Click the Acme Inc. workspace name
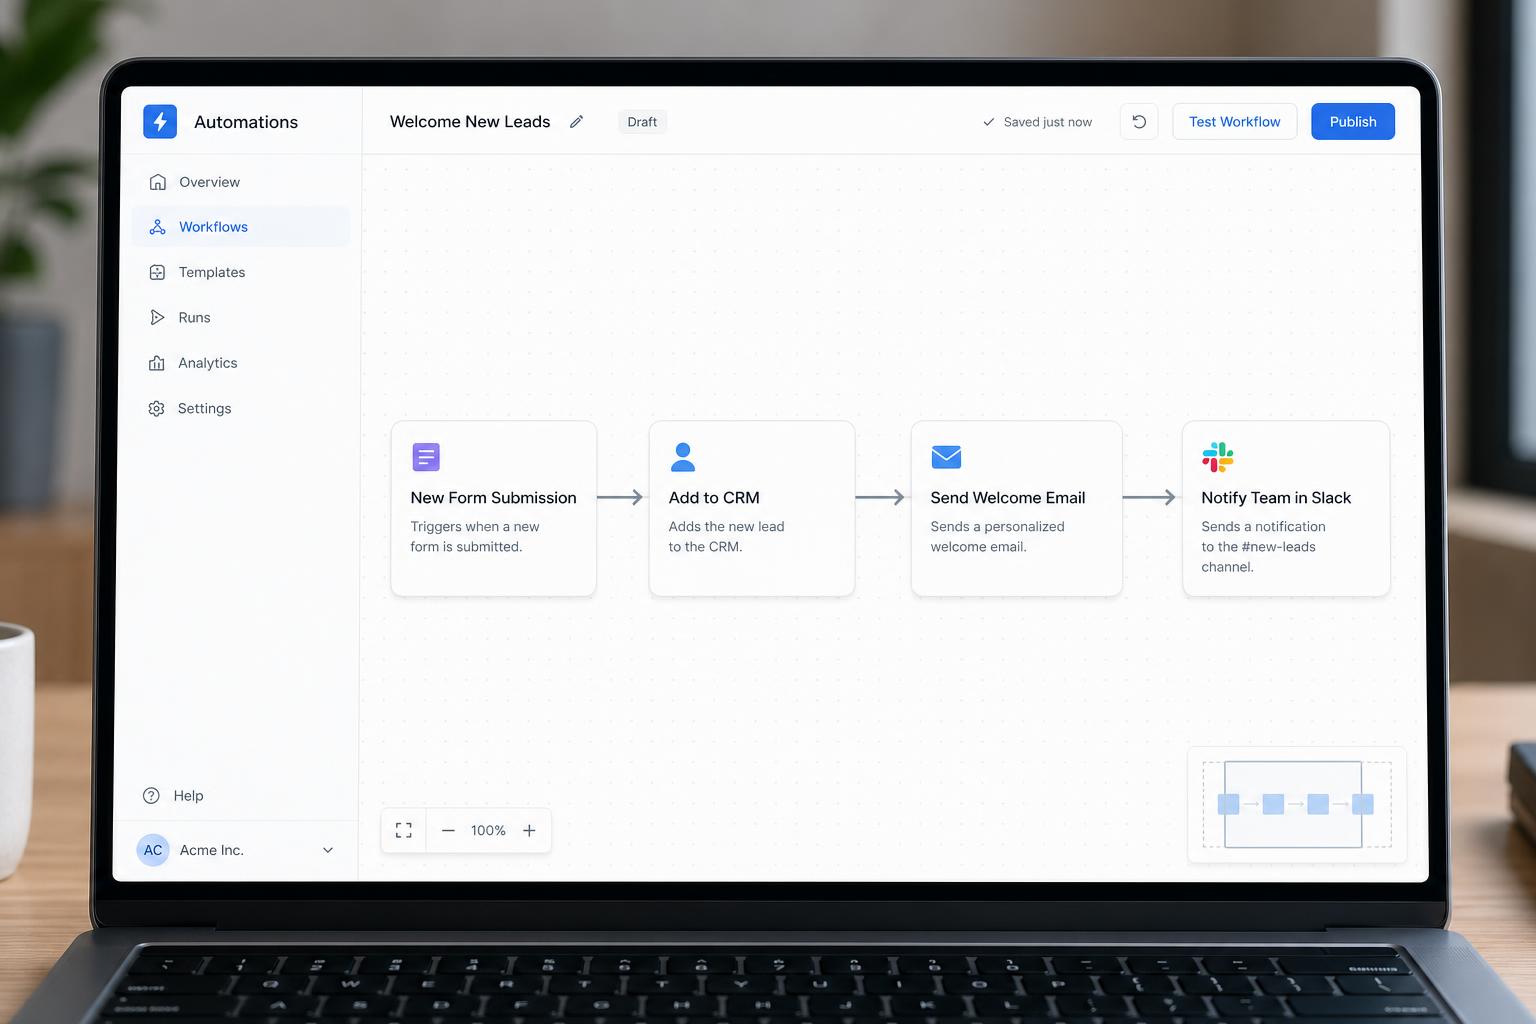Image resolution: width=1536 pixels, height=1024 pixels. [212, 850]
